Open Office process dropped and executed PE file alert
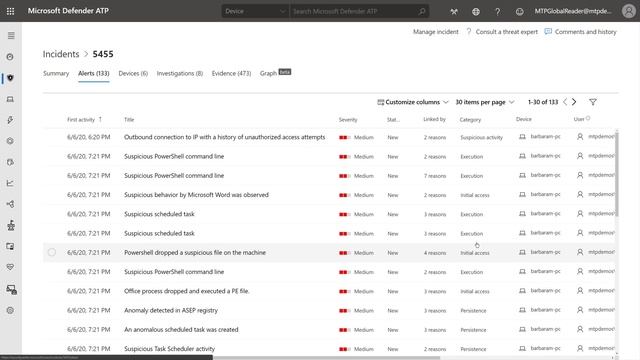Viewport: 640px width, 360px height. click(187, 291)
